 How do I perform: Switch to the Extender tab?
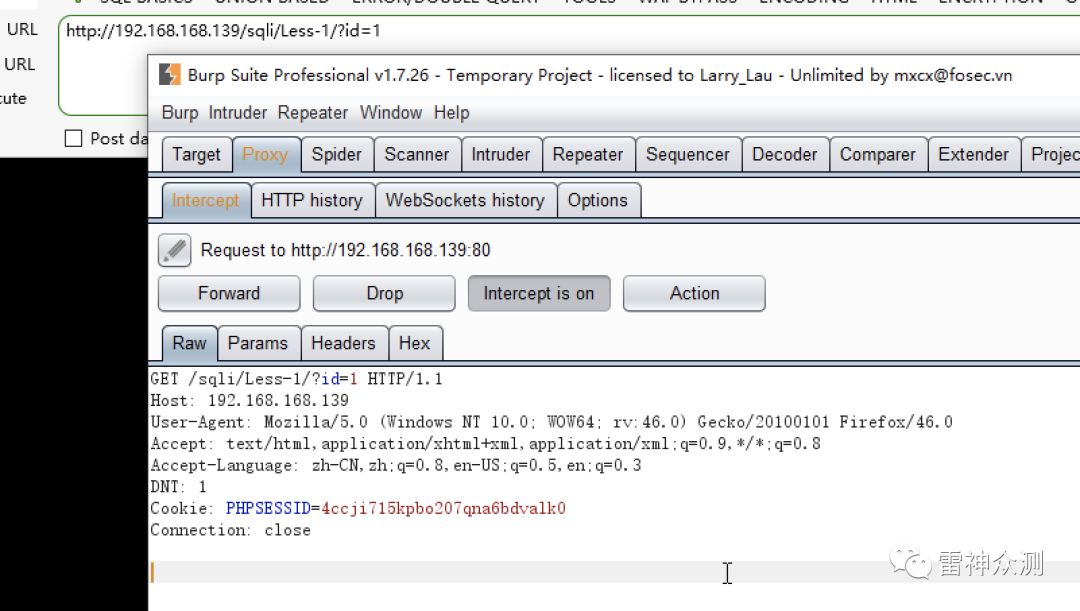973,154
